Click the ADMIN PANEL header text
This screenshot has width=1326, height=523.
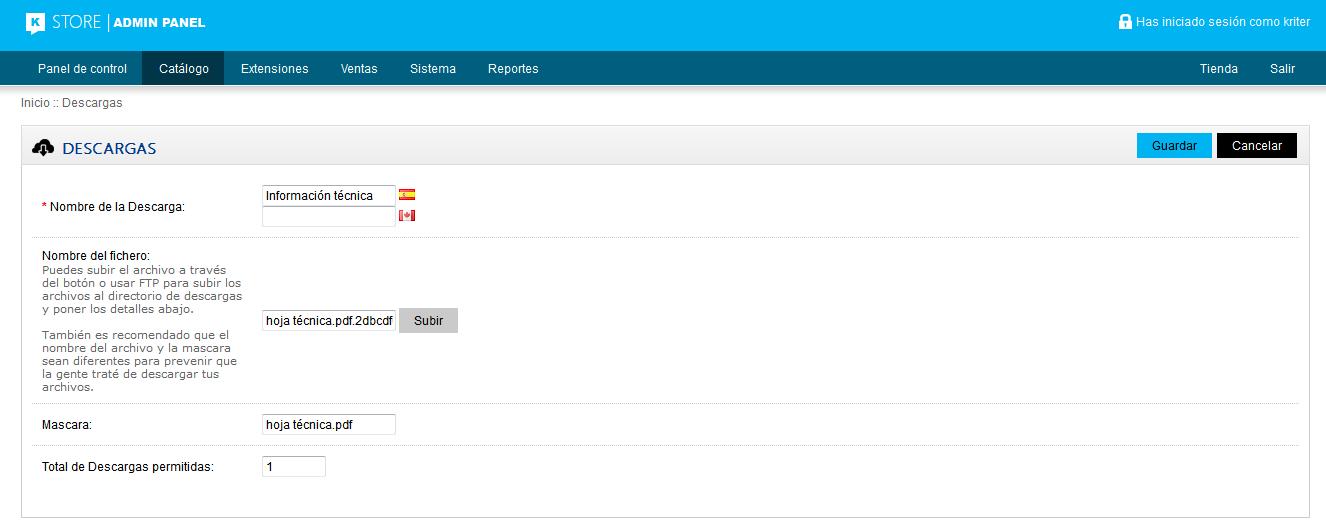[160, 23]
